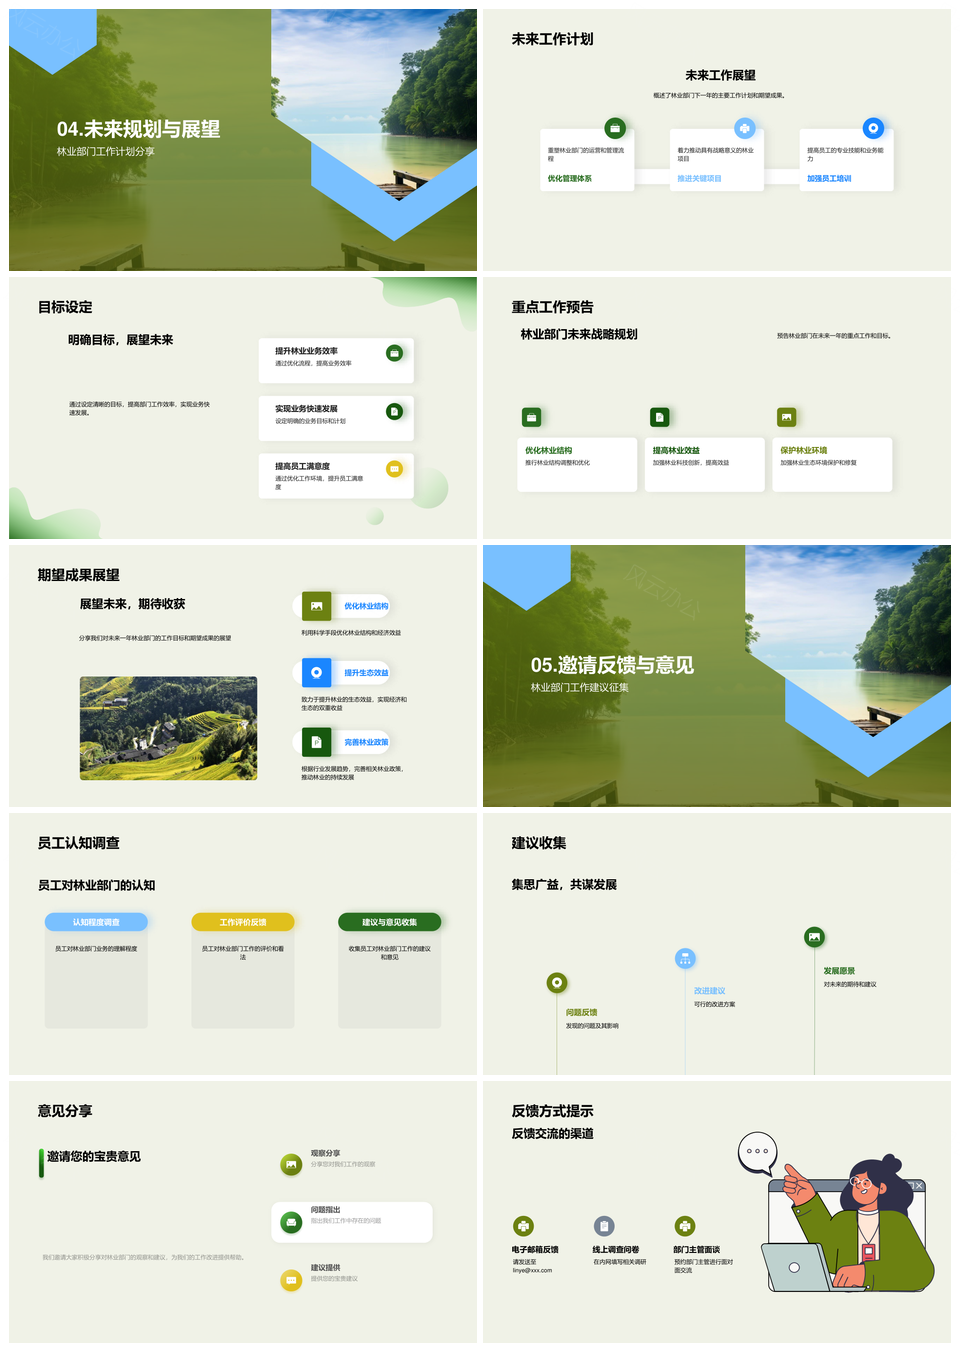Click the green document icon in the 实现业务快速发展 card
960x1352 pixels.
tap(395, 411)
